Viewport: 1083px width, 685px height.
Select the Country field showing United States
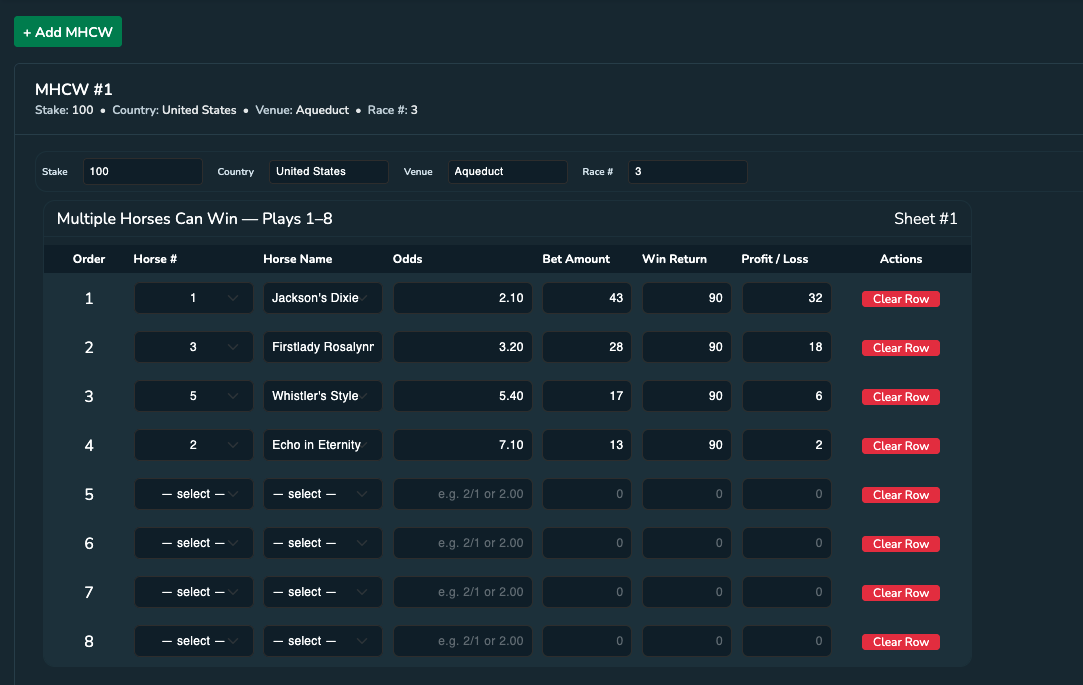(328, 171)
